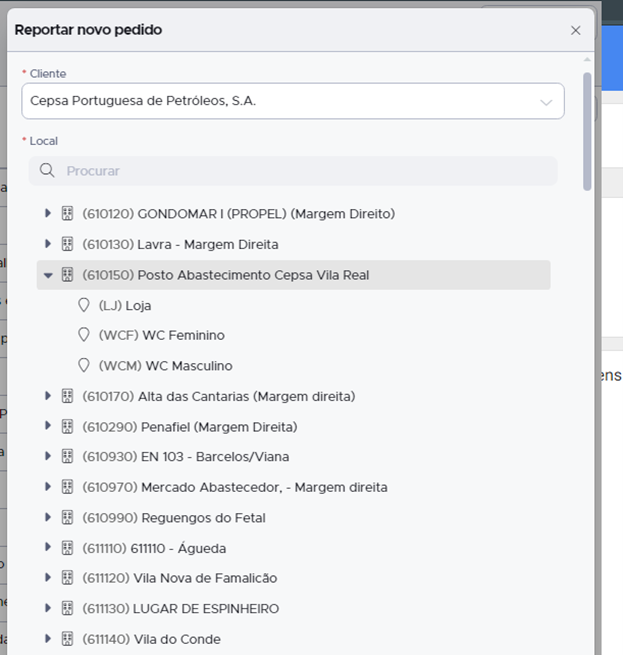Select (610170) Alta das Cantarias (Margem direita)
This screenshot has height=655, width=623.
[219, 396]
